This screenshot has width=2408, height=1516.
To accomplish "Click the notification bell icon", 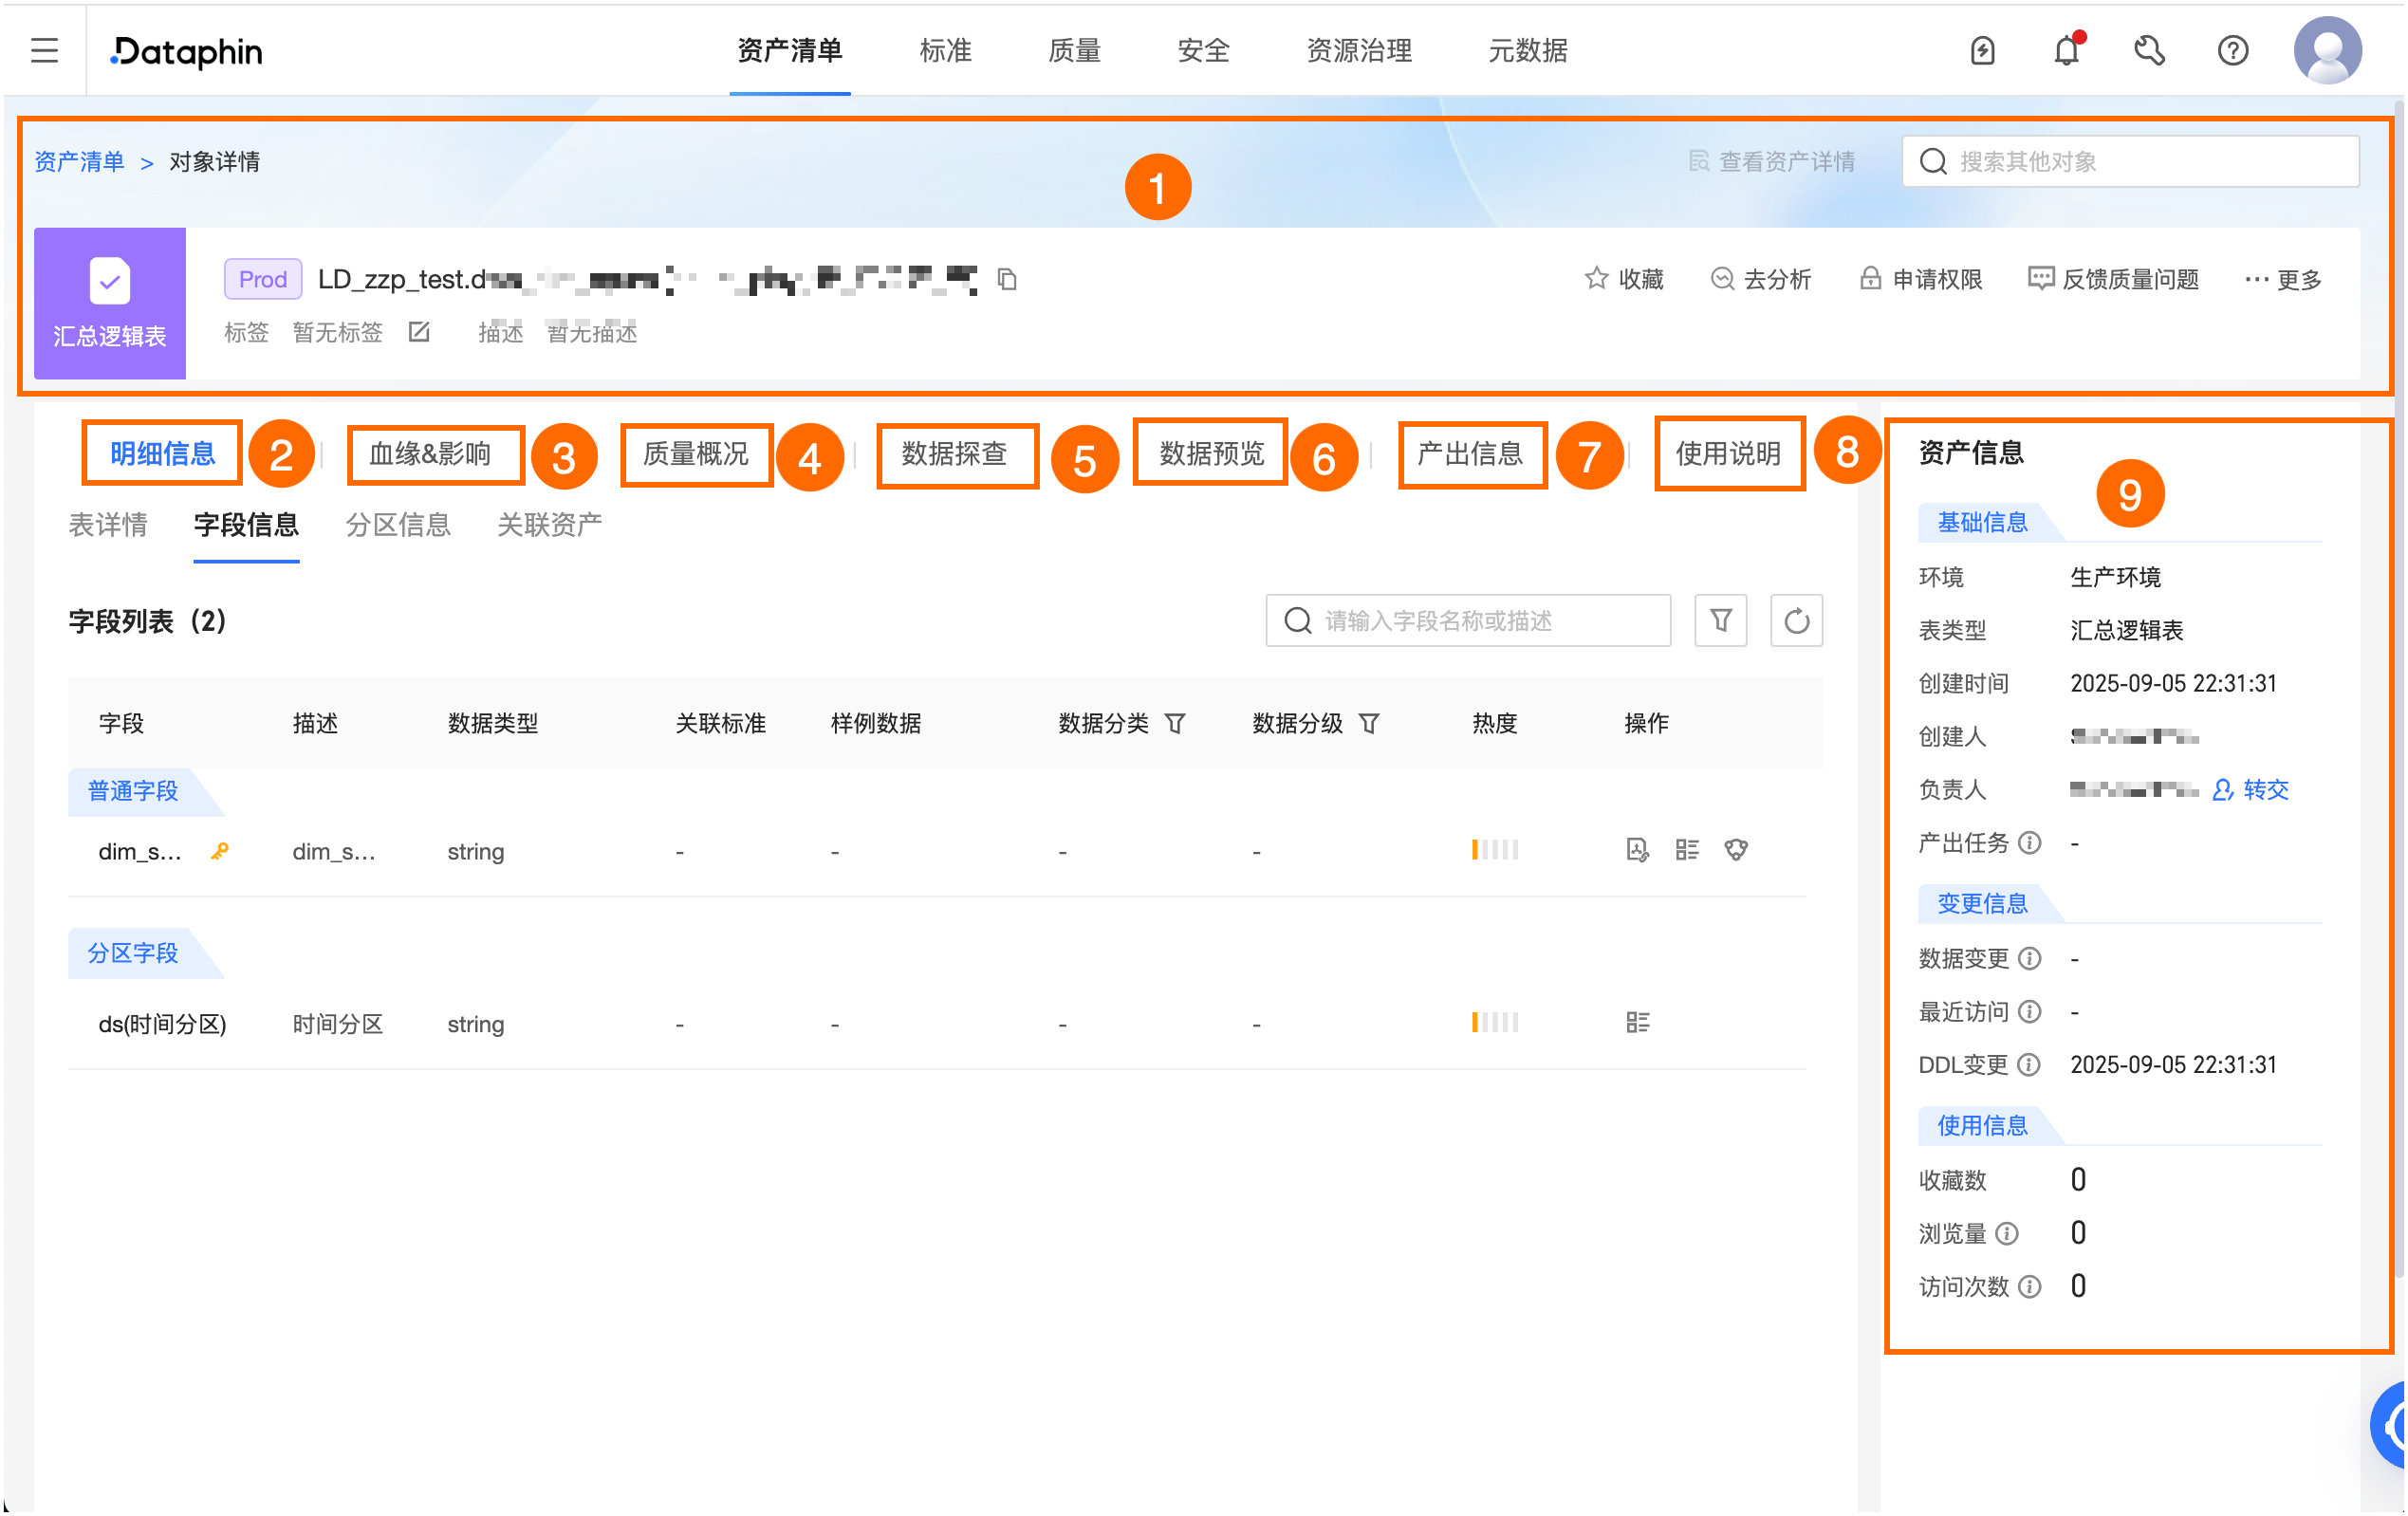I will (x=2066, y=50).
